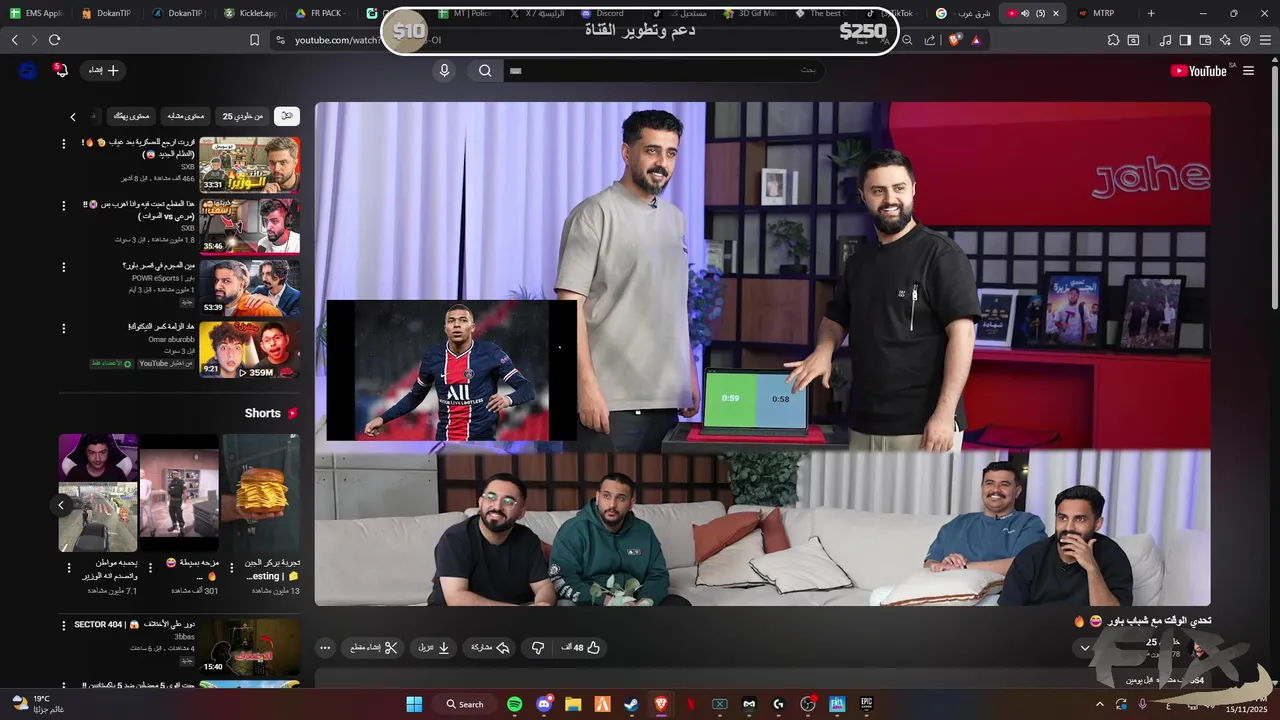1280x720 pixels.
Task: Click the search magnifier button
Action: [485, 71]
